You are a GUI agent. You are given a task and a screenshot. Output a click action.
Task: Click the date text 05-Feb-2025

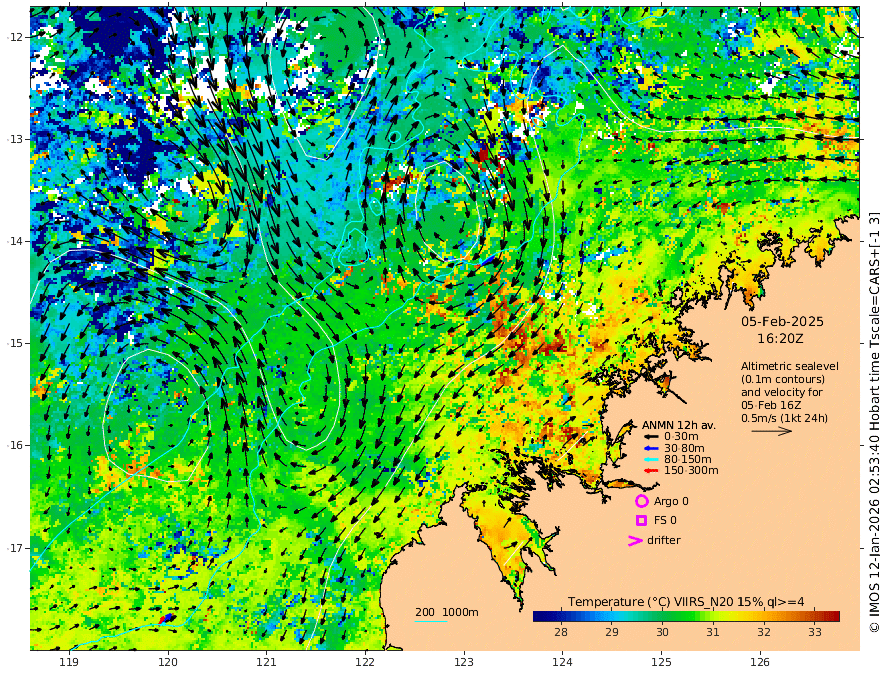[782, 321]
